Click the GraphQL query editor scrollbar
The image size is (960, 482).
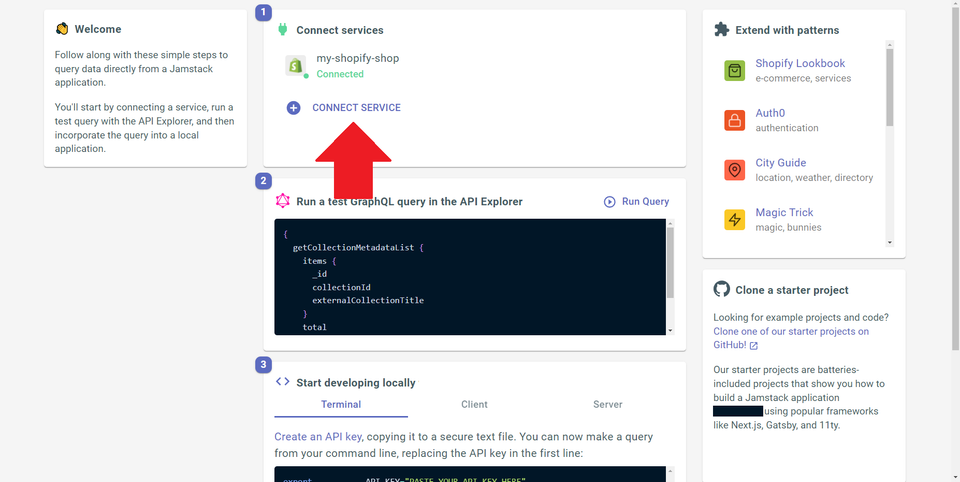(670, 260)
